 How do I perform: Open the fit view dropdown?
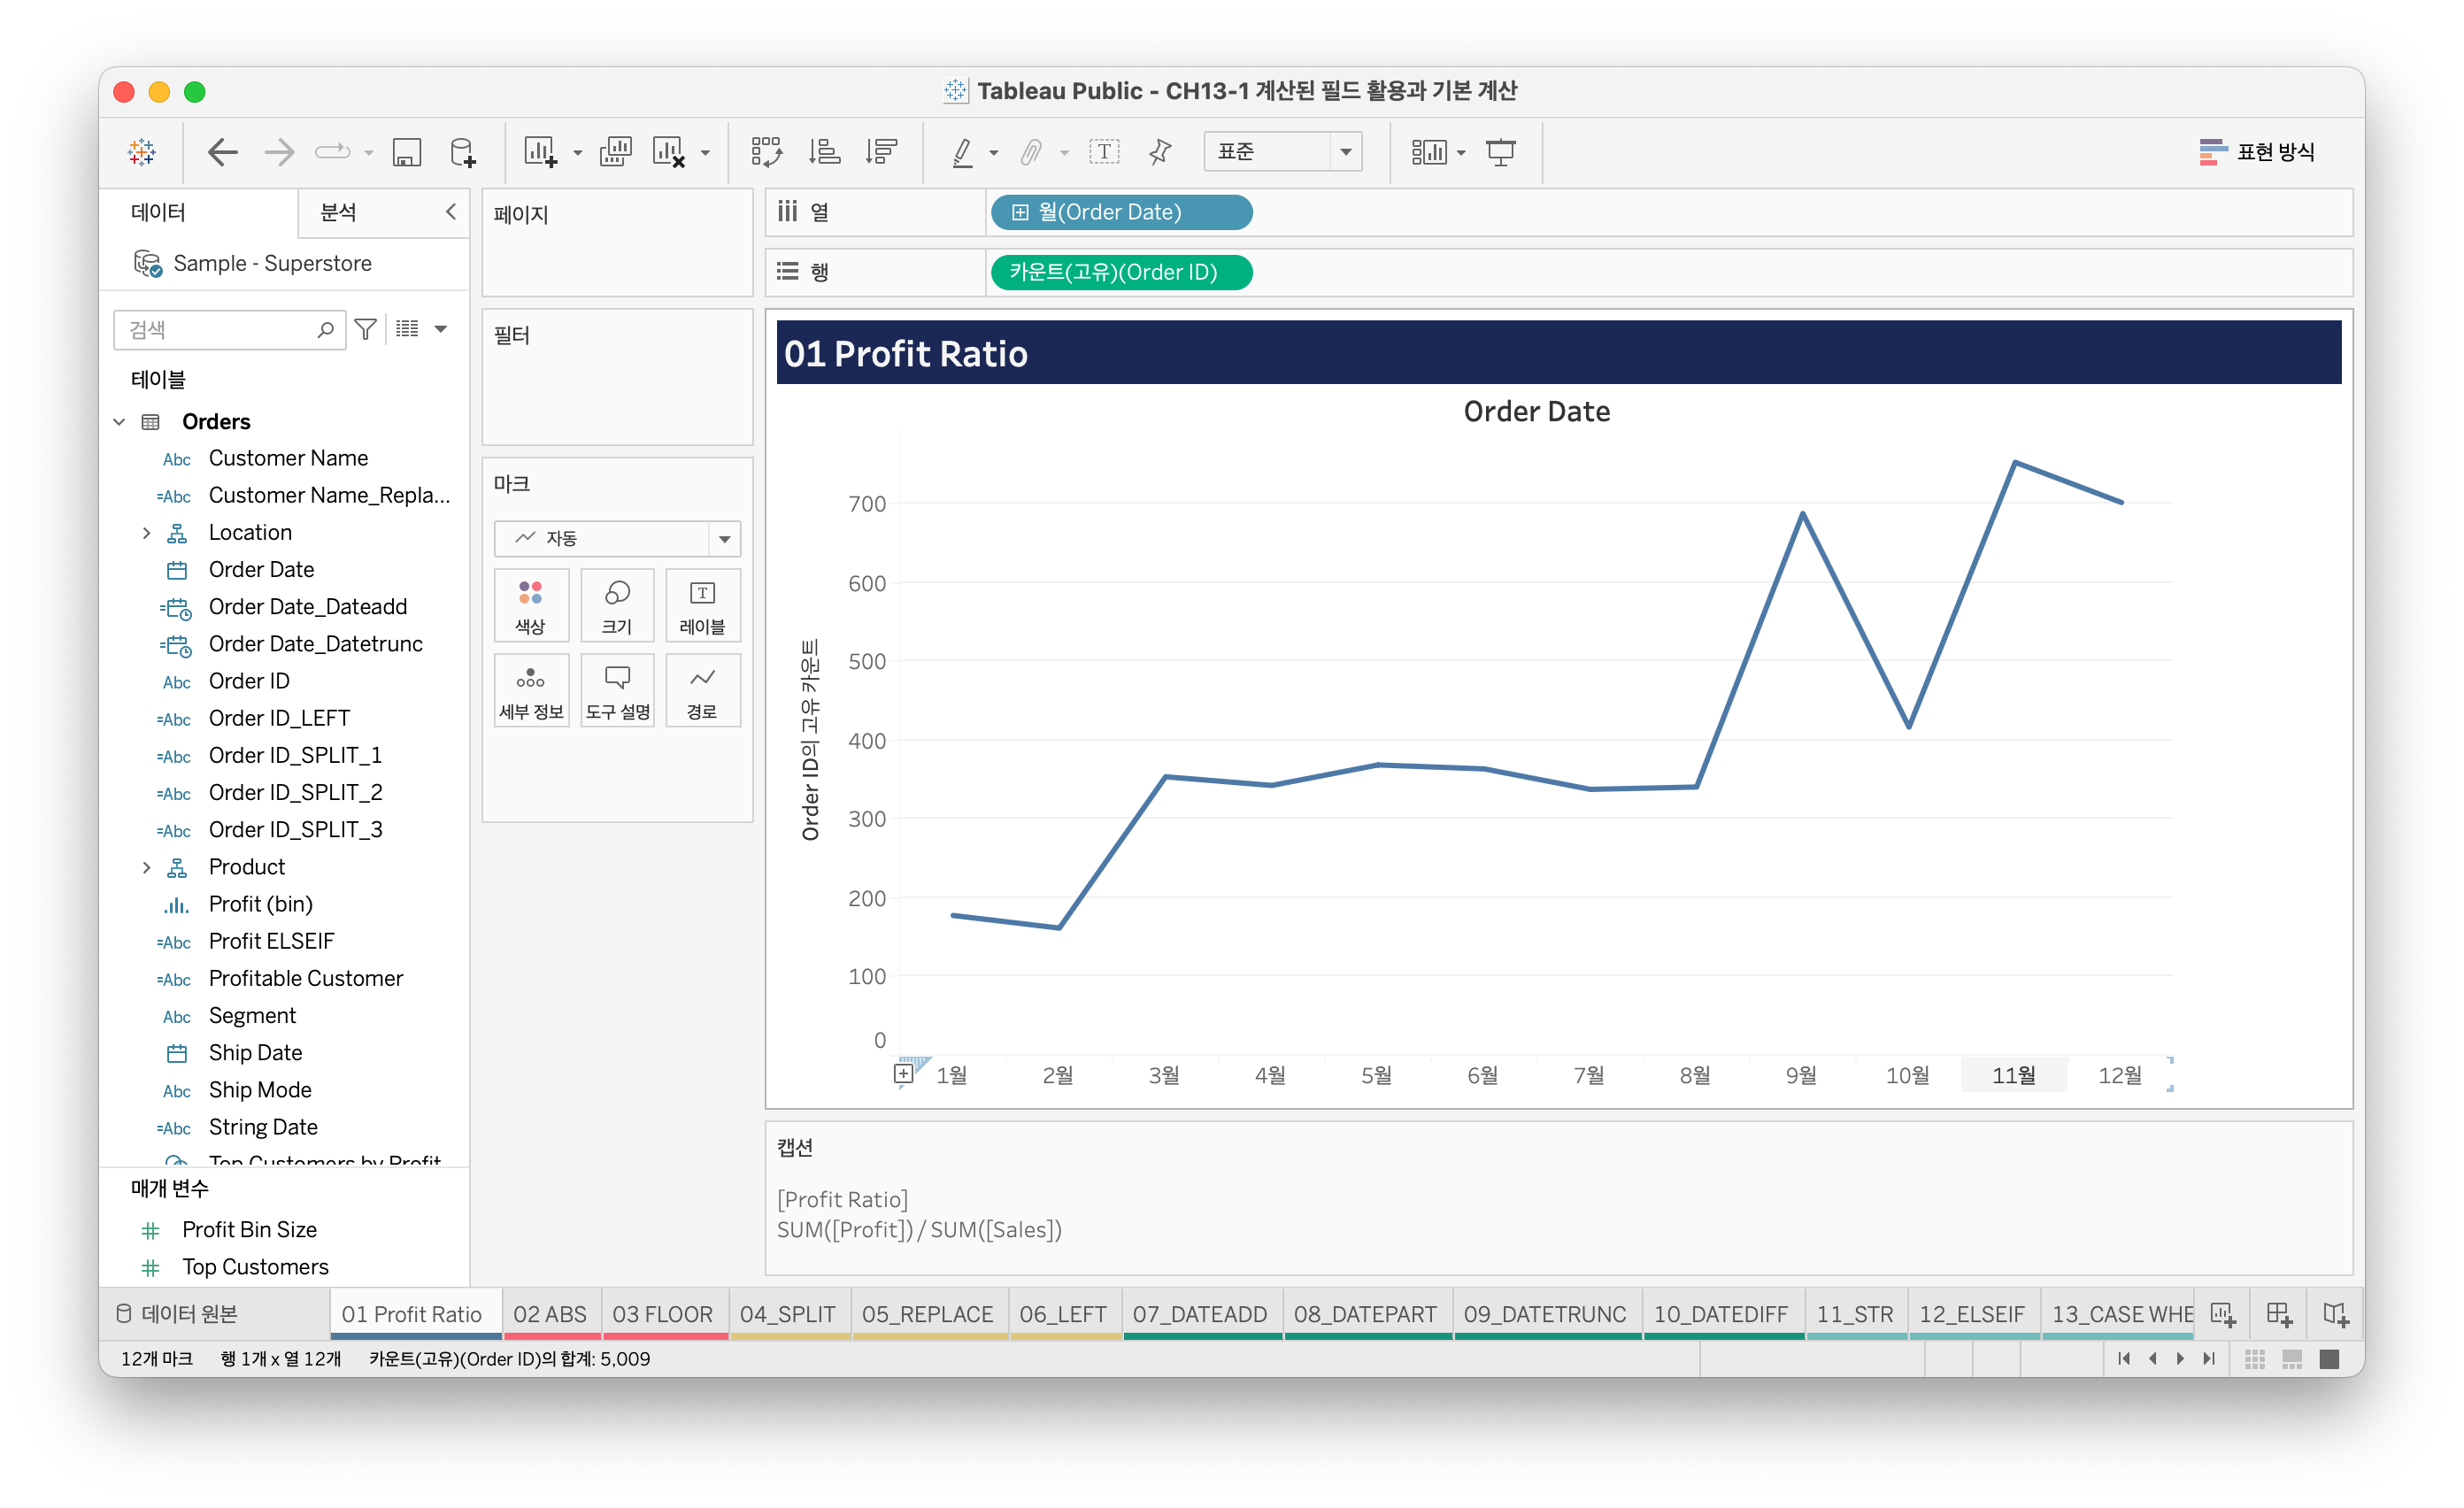pyautogui.click(x=1282, y=152)
